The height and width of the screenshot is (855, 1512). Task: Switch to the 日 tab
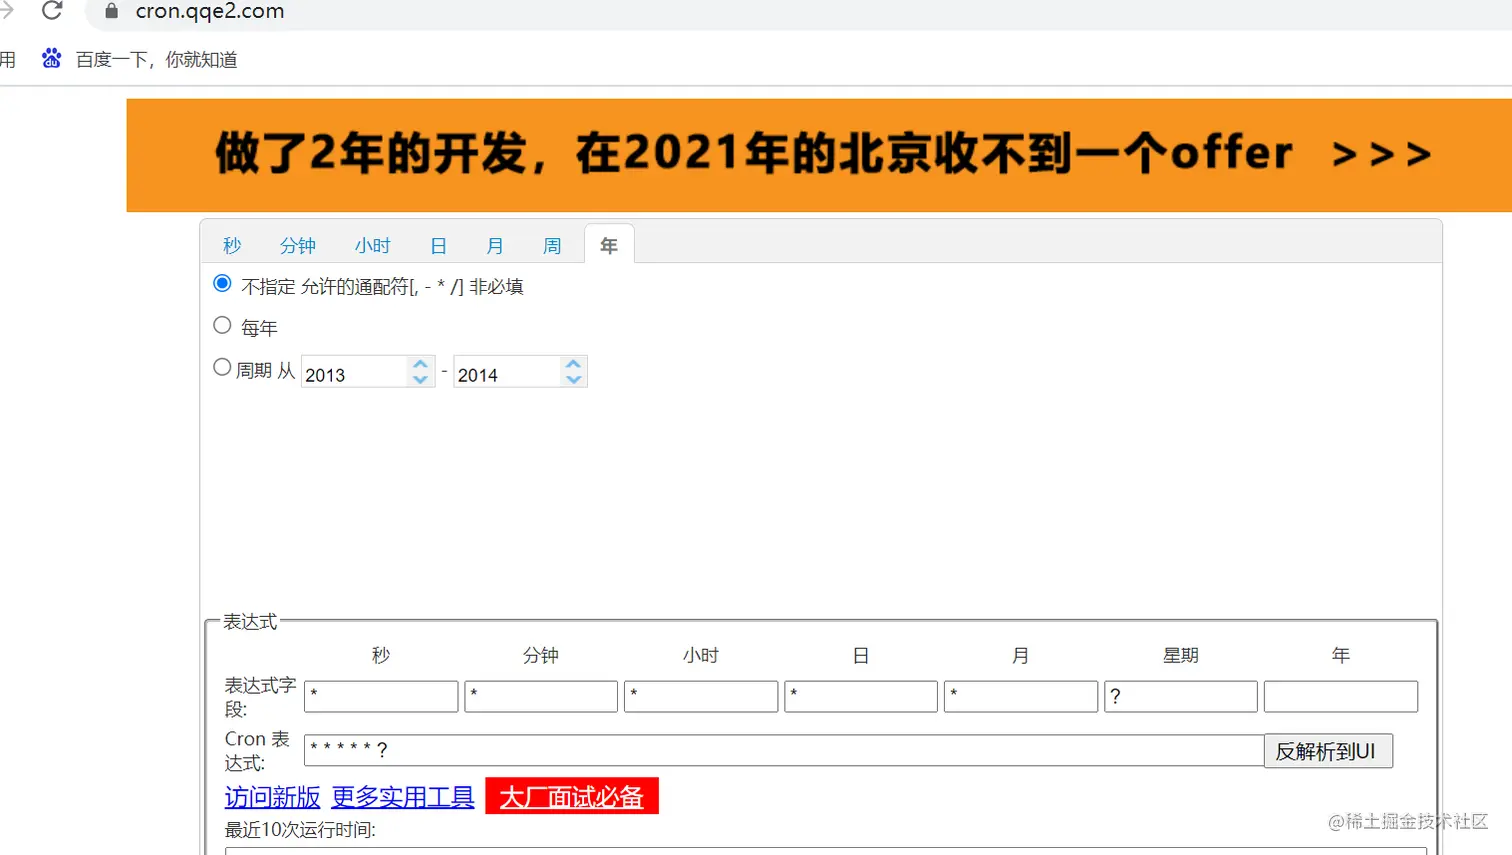click(438, 246)
